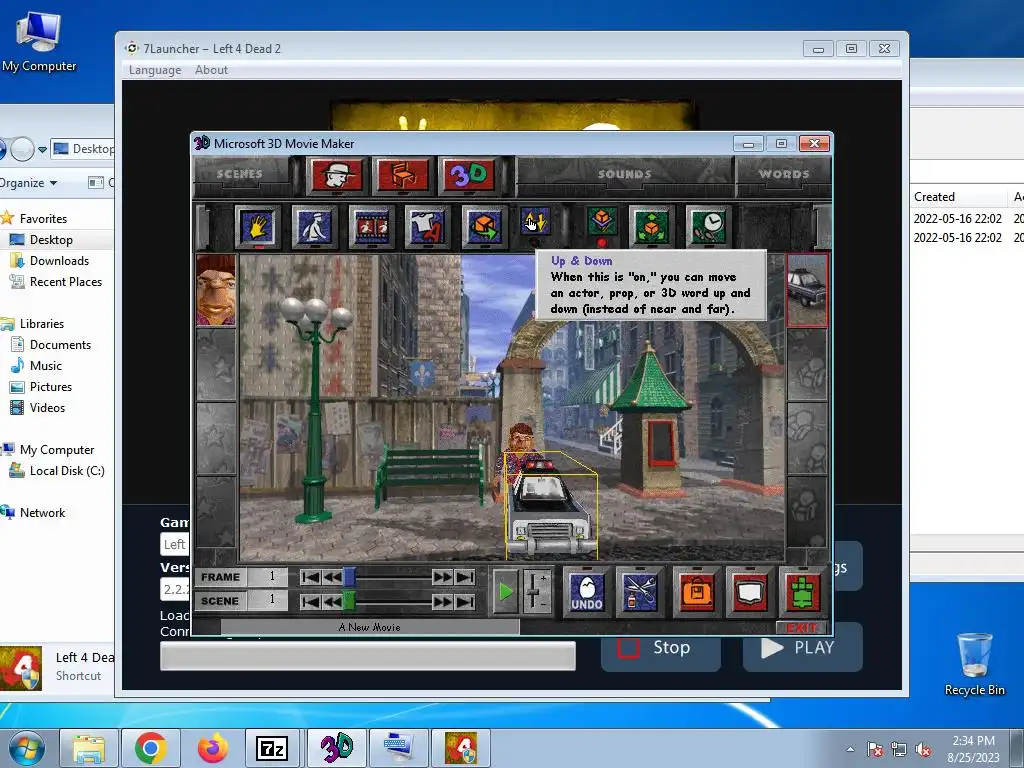
Task: Step forward one frame
Action: pyautogui.click(x=442, y=577)
